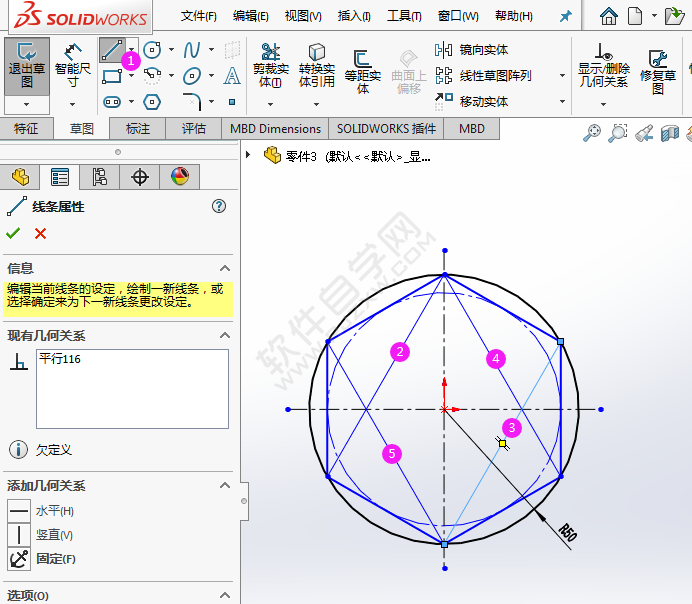
Task: Select the Arc sketch tool
Action: pyautogui.click(x=152, y=76)
